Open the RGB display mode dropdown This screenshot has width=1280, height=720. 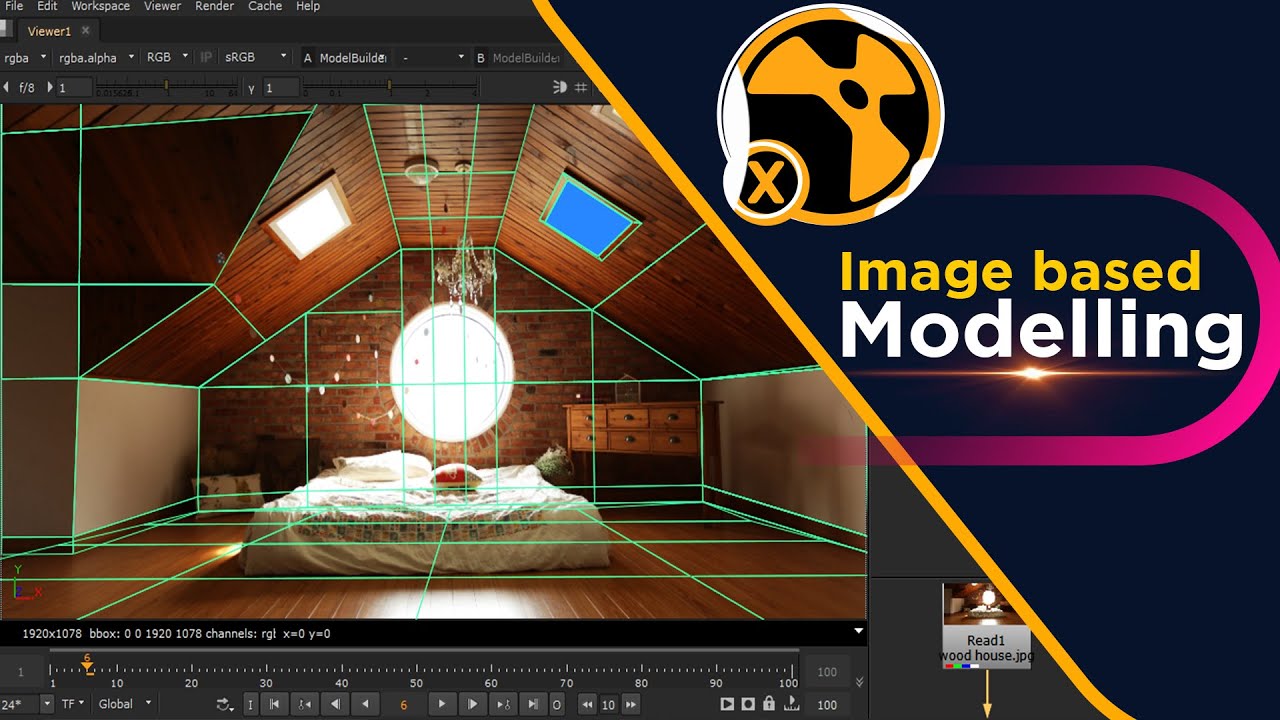(x=167, y=58)
